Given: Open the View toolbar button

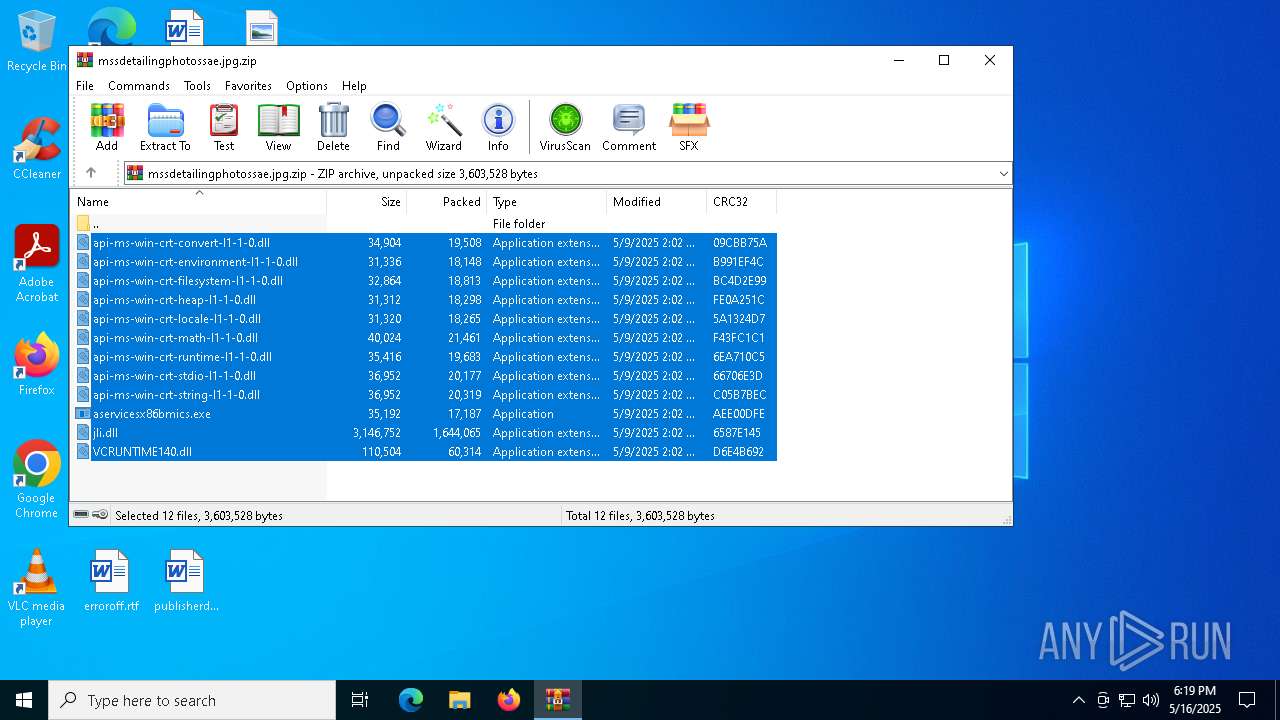Looking at the screenshot, I should click(278, 127).
